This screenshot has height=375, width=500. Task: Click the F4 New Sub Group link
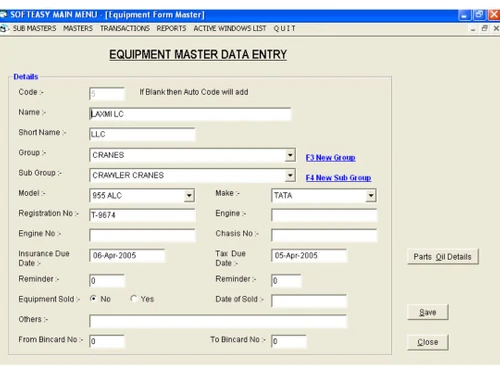pyautogui.click(x=338, y=178)
